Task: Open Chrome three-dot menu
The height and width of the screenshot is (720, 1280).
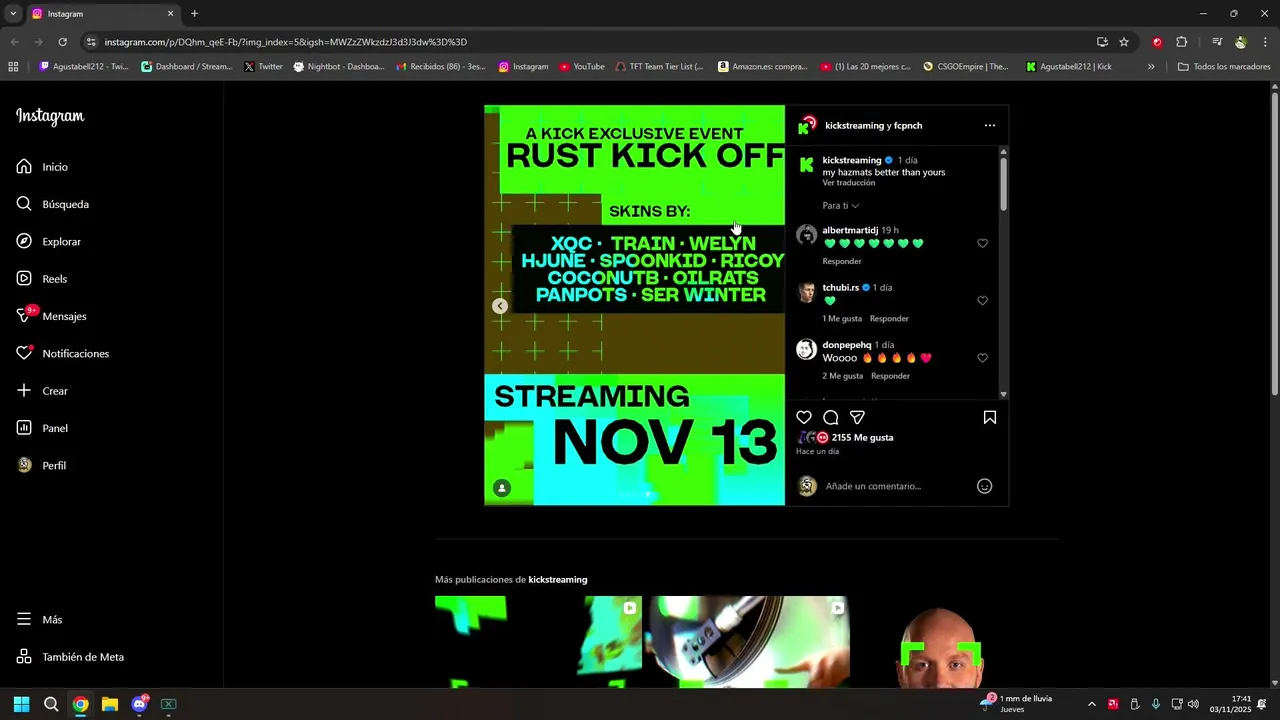Action: coord(1266,42)
